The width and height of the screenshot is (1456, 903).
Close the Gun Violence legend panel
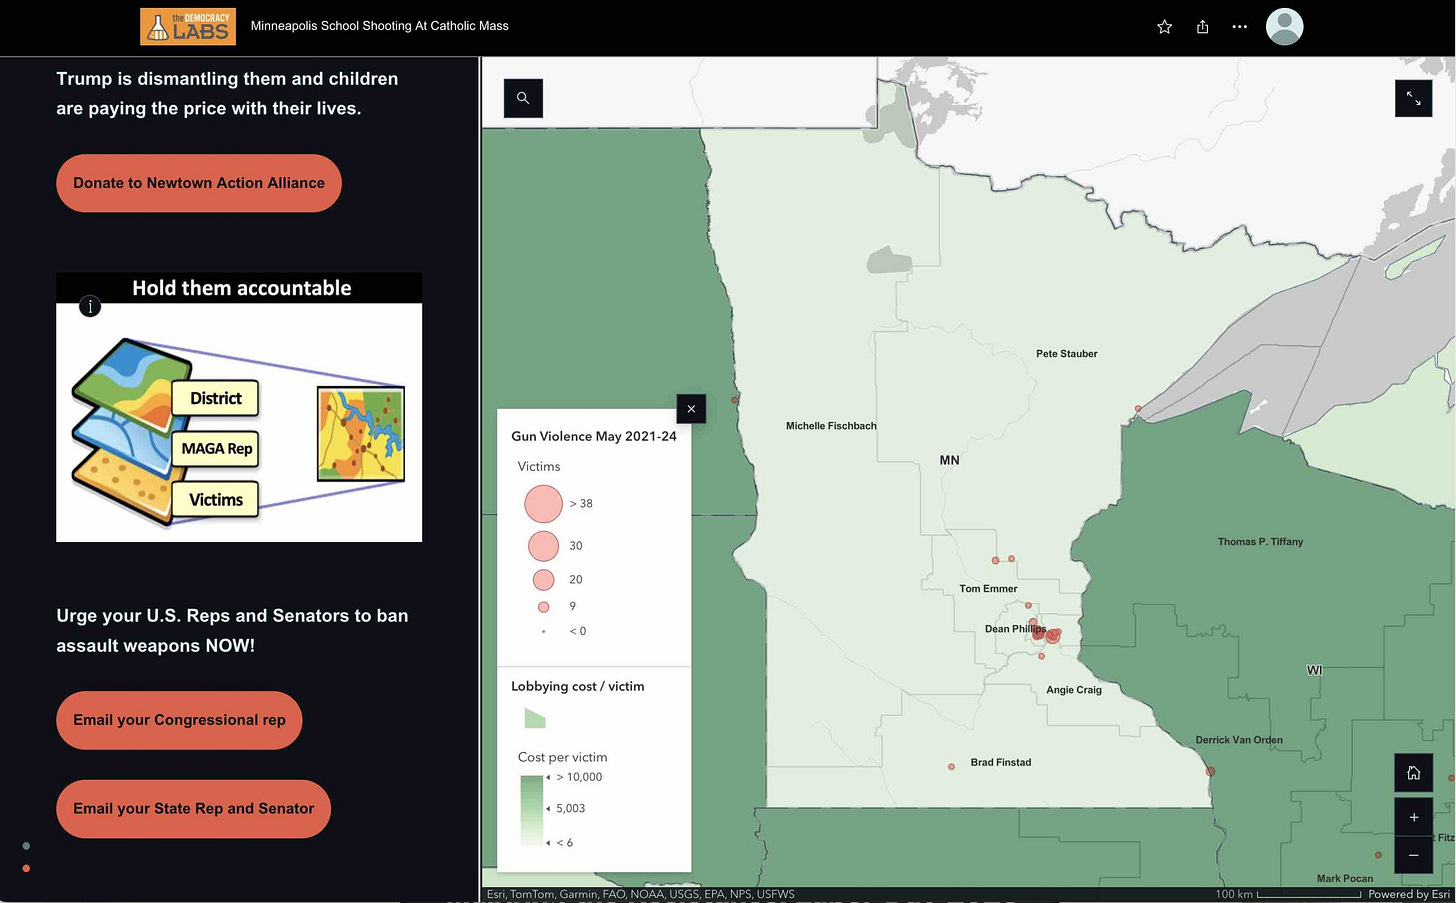(690, 409)
